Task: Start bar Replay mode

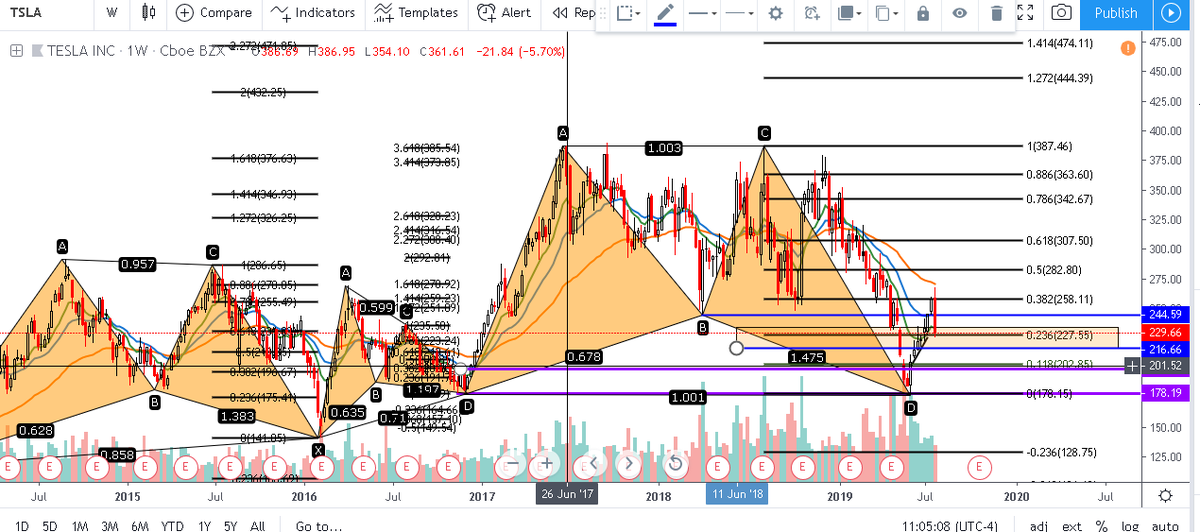Action: coord(574,13)
